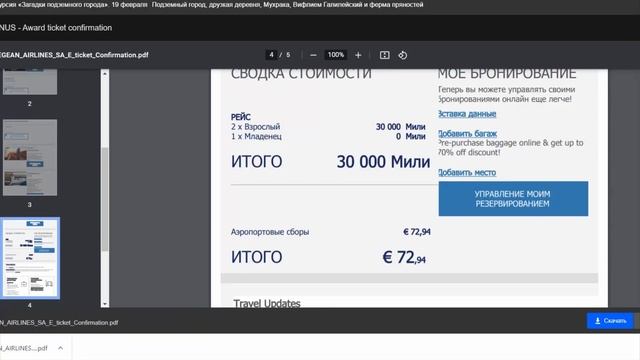Click '1 x Младенец' row
The image size is (640, 360).
tap(328, 136)
